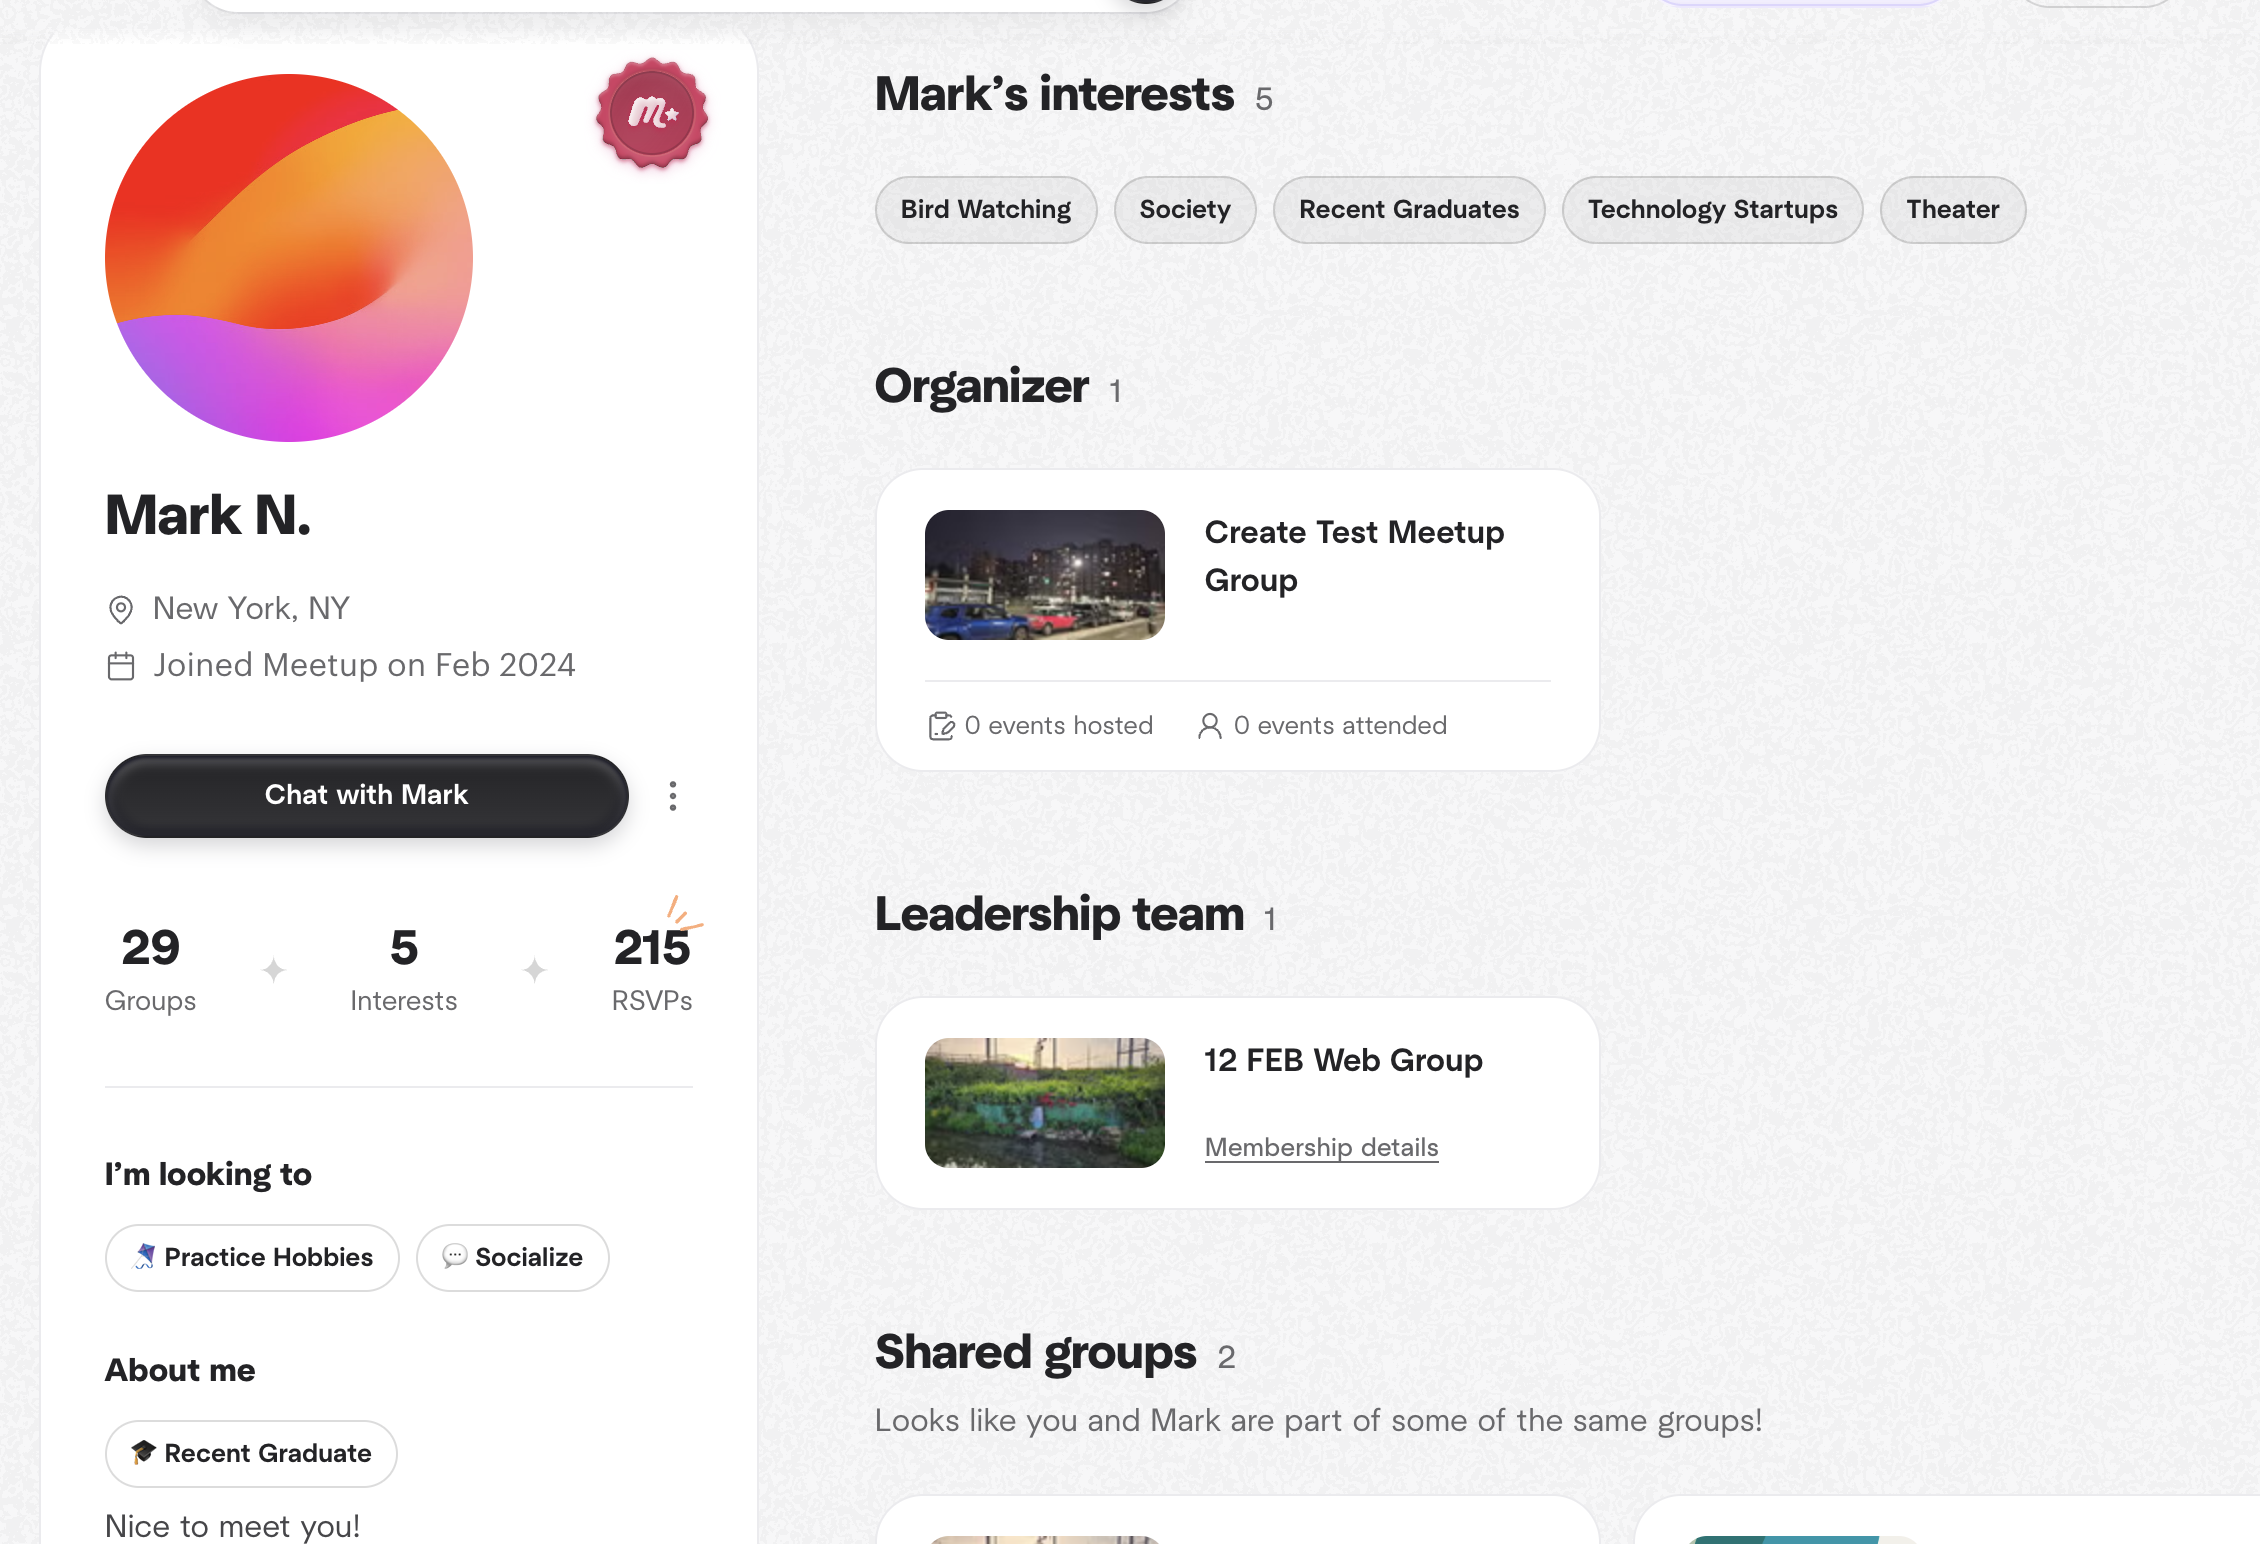The width and height of the screenshot is (2260, 1544).
Task: Click the events attended person icon
Action: click(1209, 726)
